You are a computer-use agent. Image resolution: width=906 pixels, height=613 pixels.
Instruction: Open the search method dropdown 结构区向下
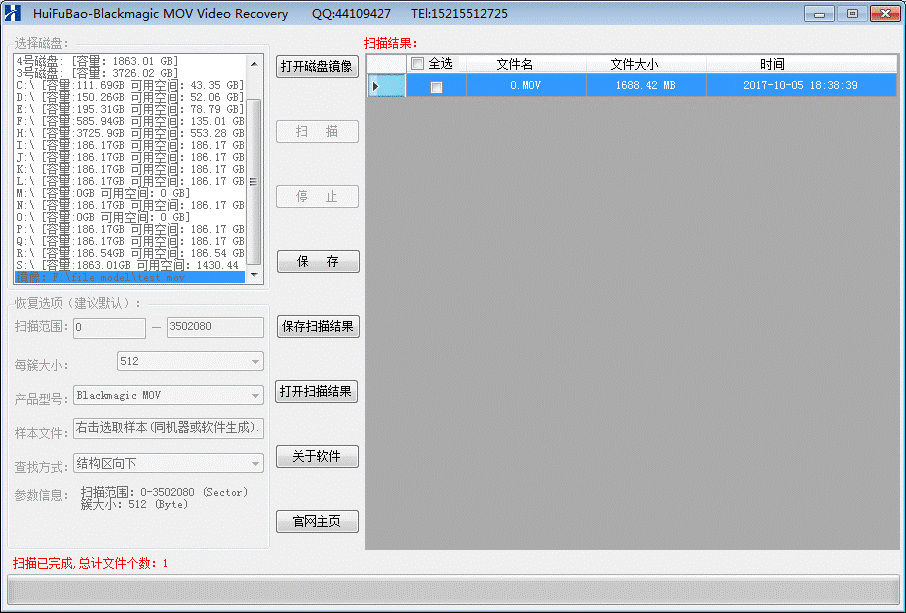point(167,463)
